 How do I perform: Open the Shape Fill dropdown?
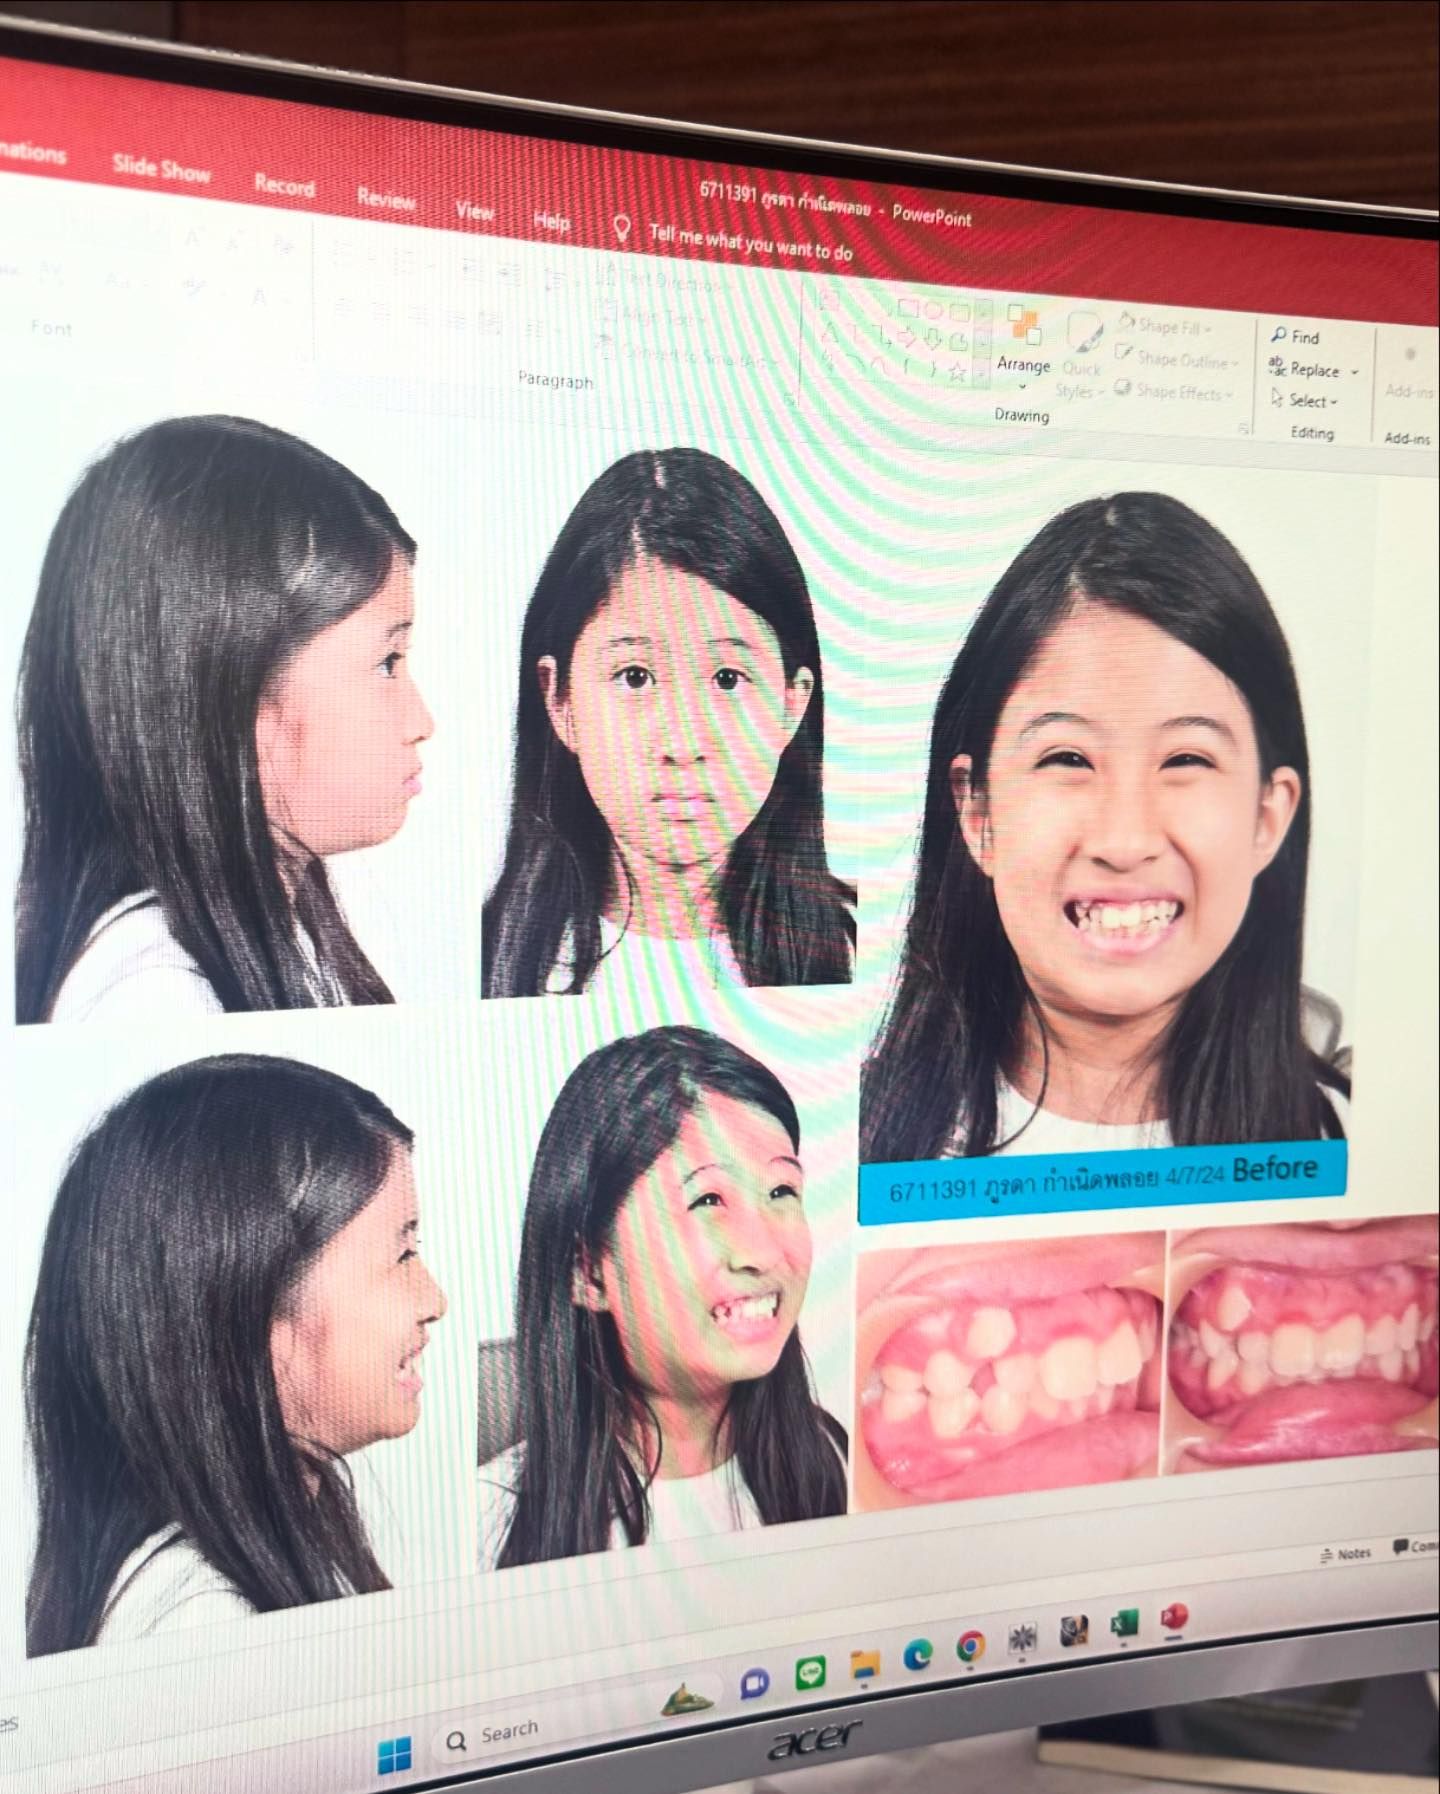click(x=1165, y=325)
